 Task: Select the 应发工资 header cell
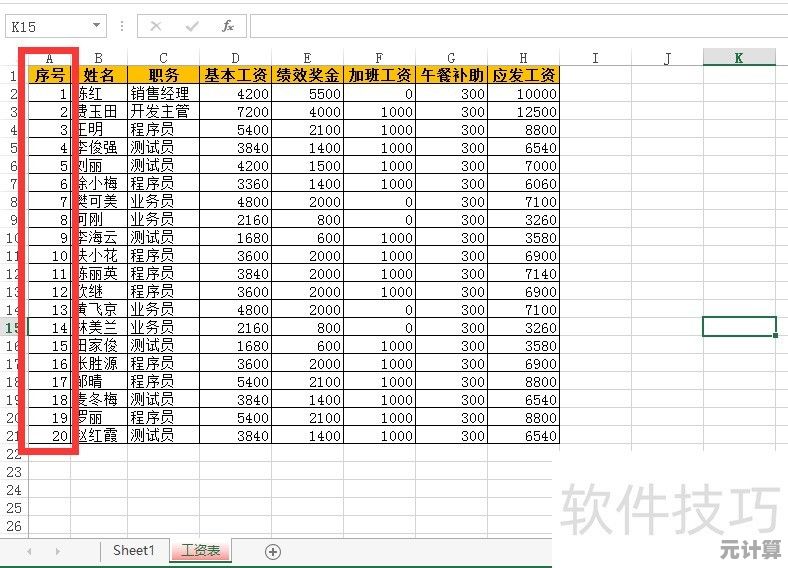[524, 75]
